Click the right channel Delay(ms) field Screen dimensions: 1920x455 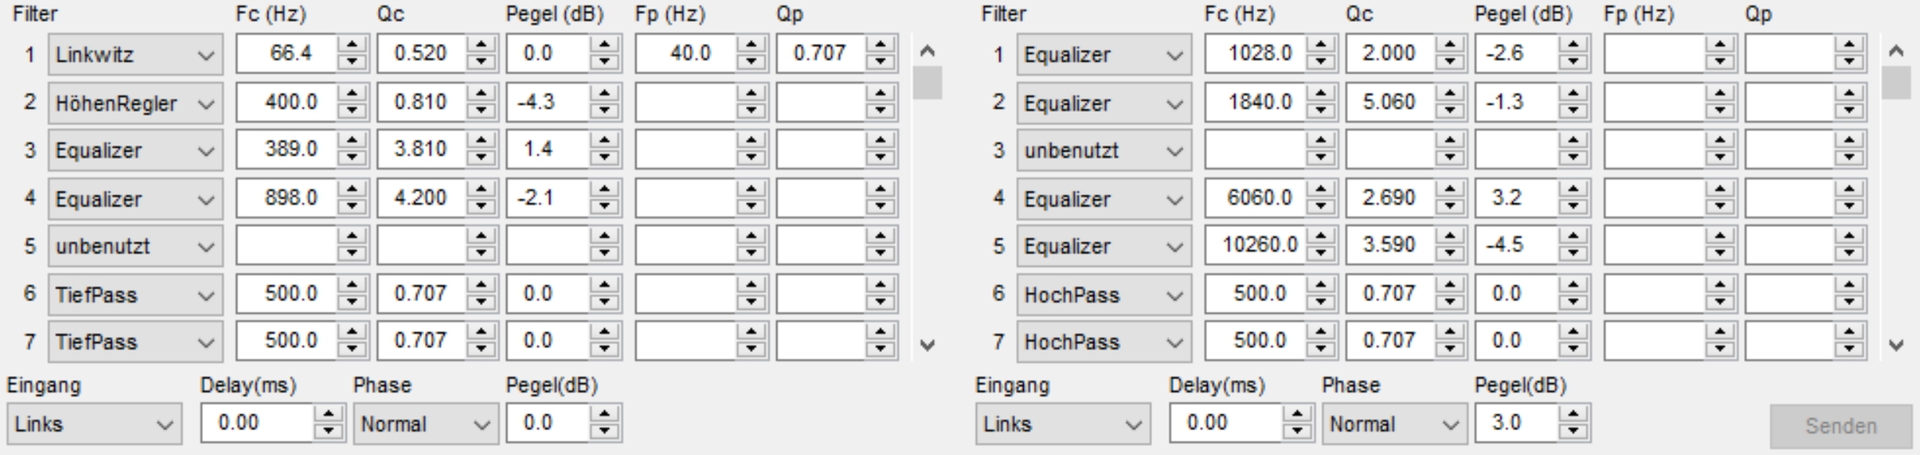(x=1225, y=423)
